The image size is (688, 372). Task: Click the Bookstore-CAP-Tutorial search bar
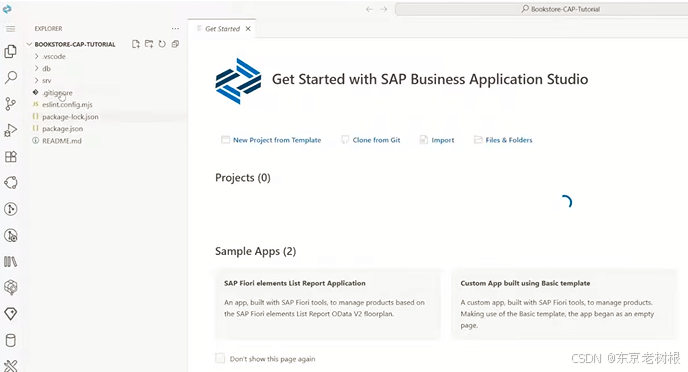[541, 9]
